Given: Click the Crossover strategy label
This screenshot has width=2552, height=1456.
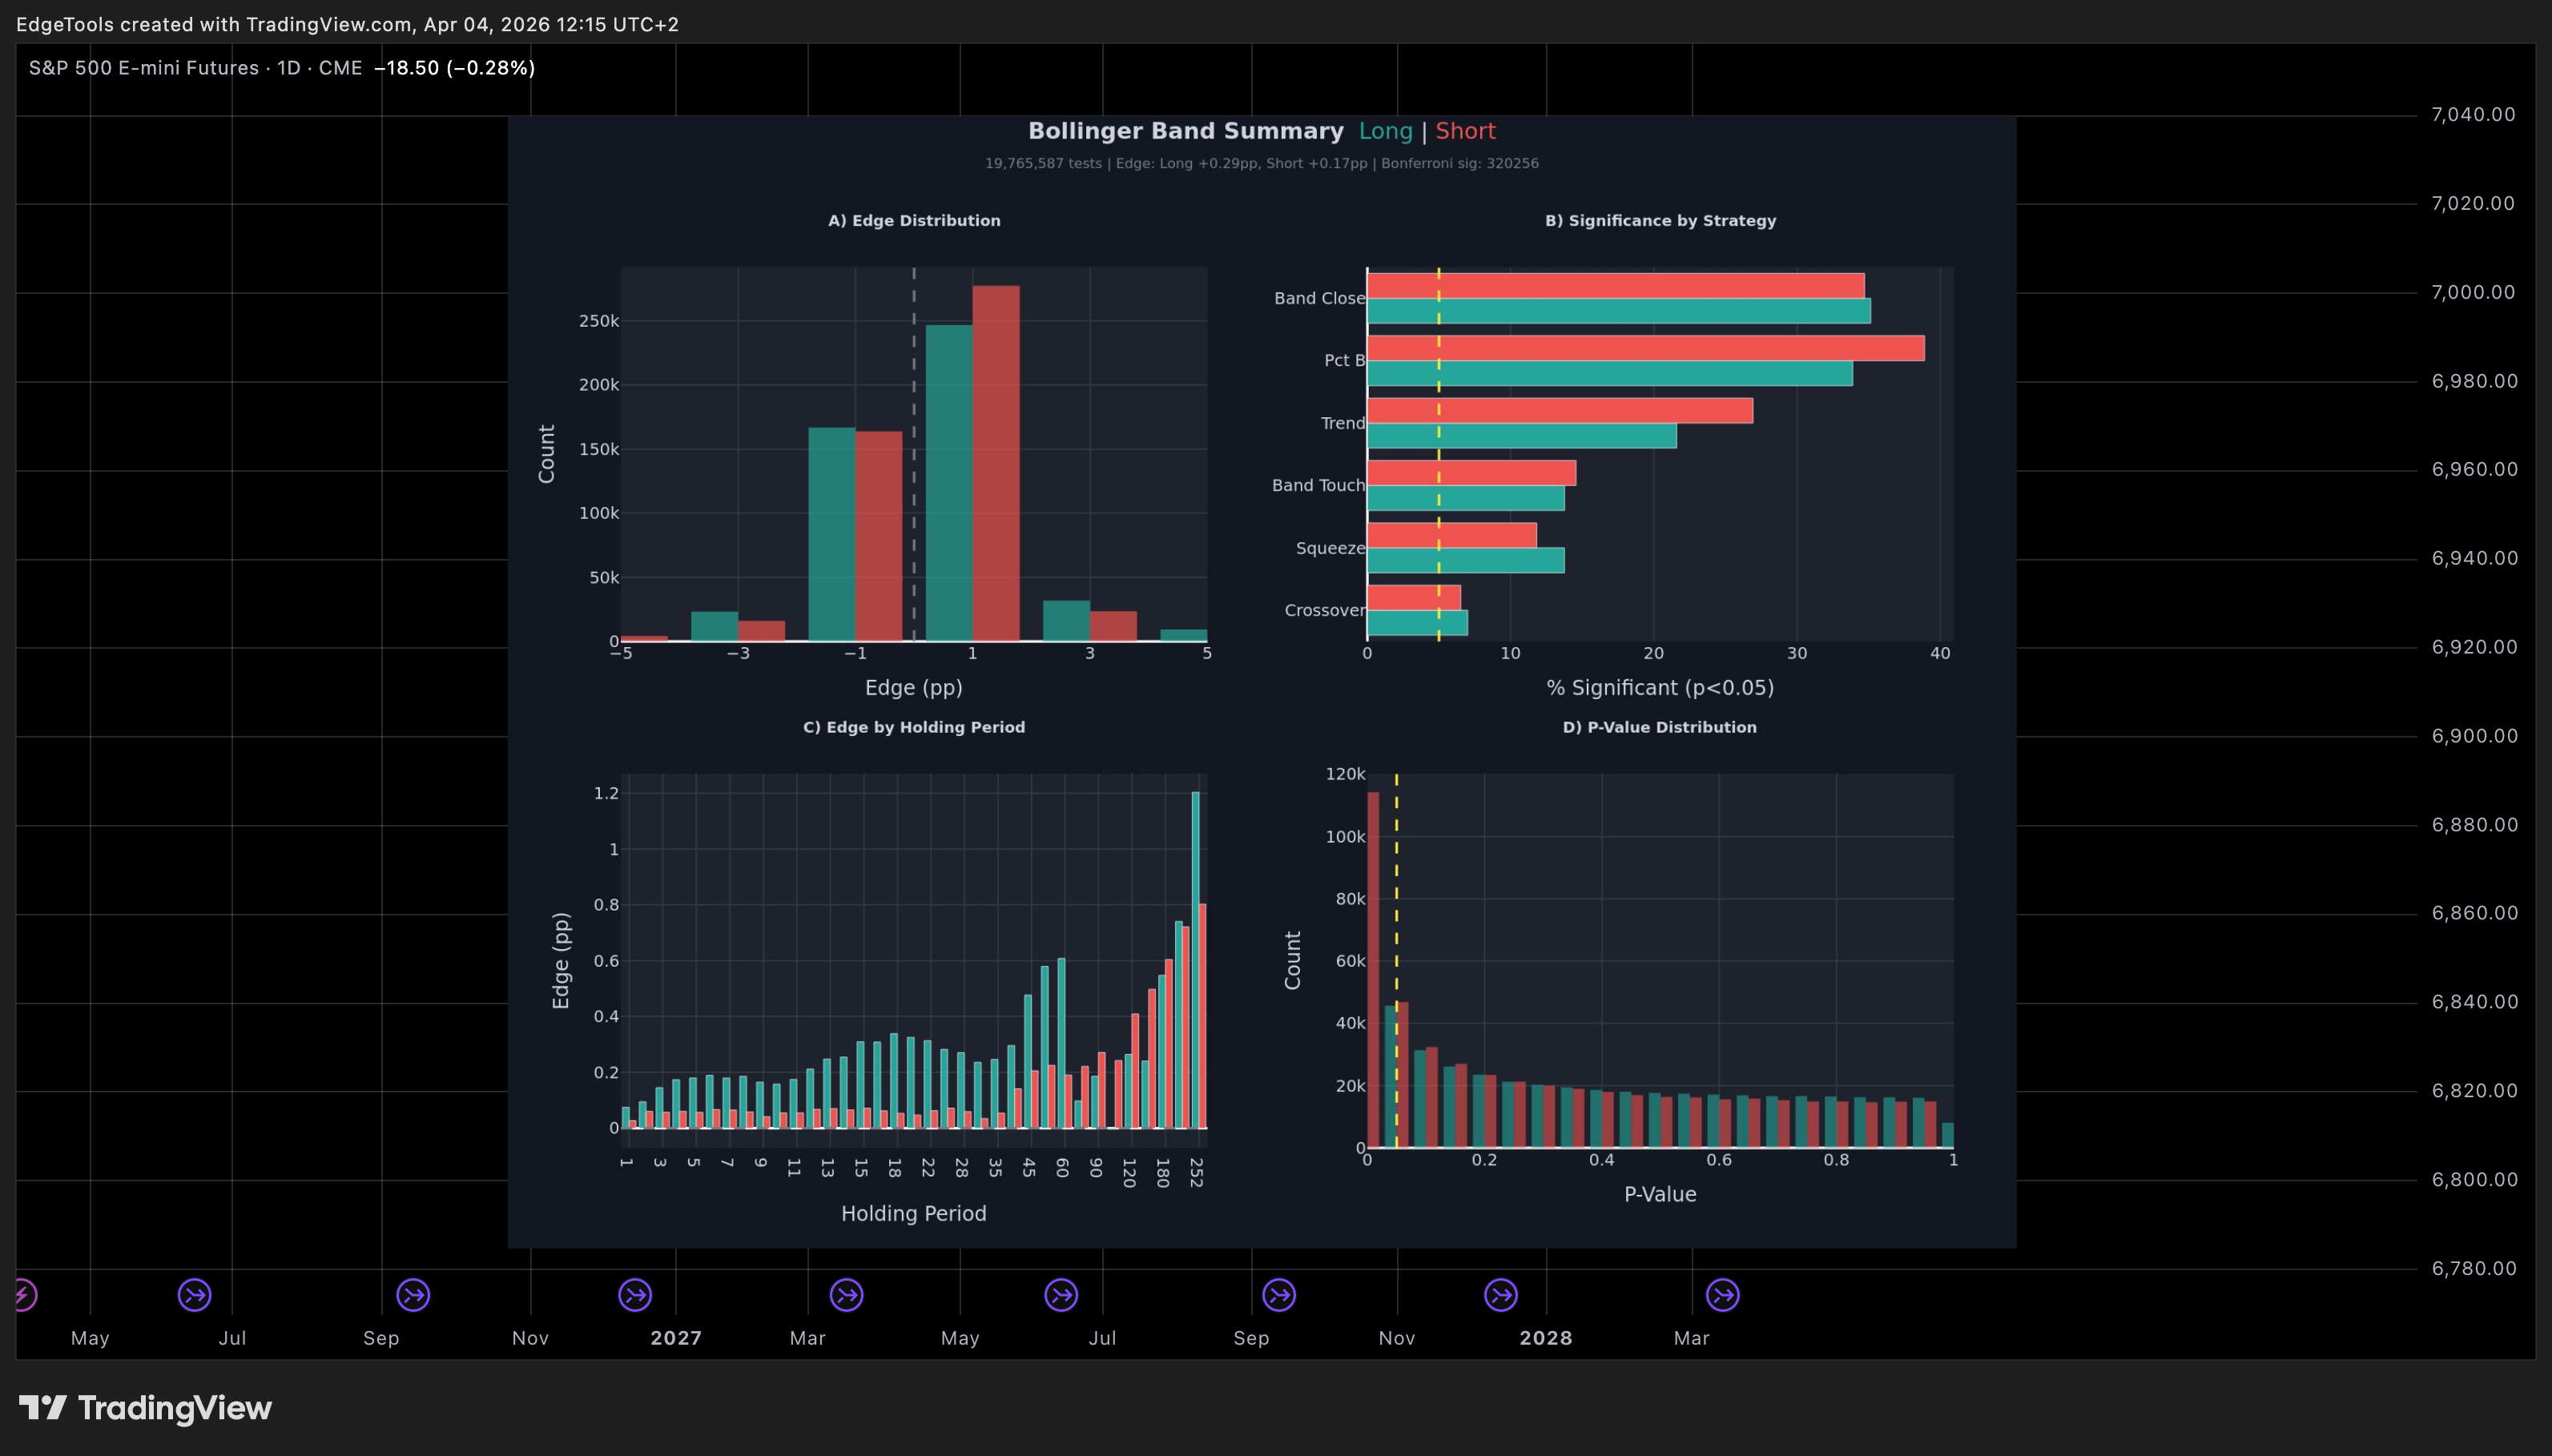Looking at the screenshot, I should click(1324, 610).
